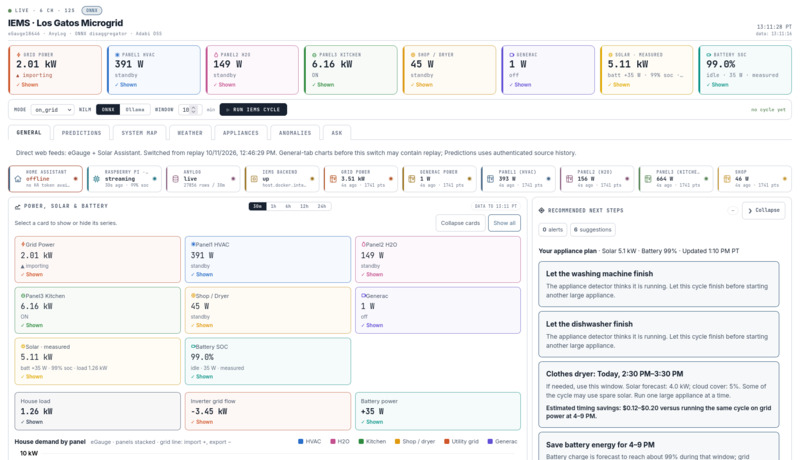Screen dimensions: 806x460
Task: Click the Window minutes stepper arrows
Action: [x=194, y=109]
